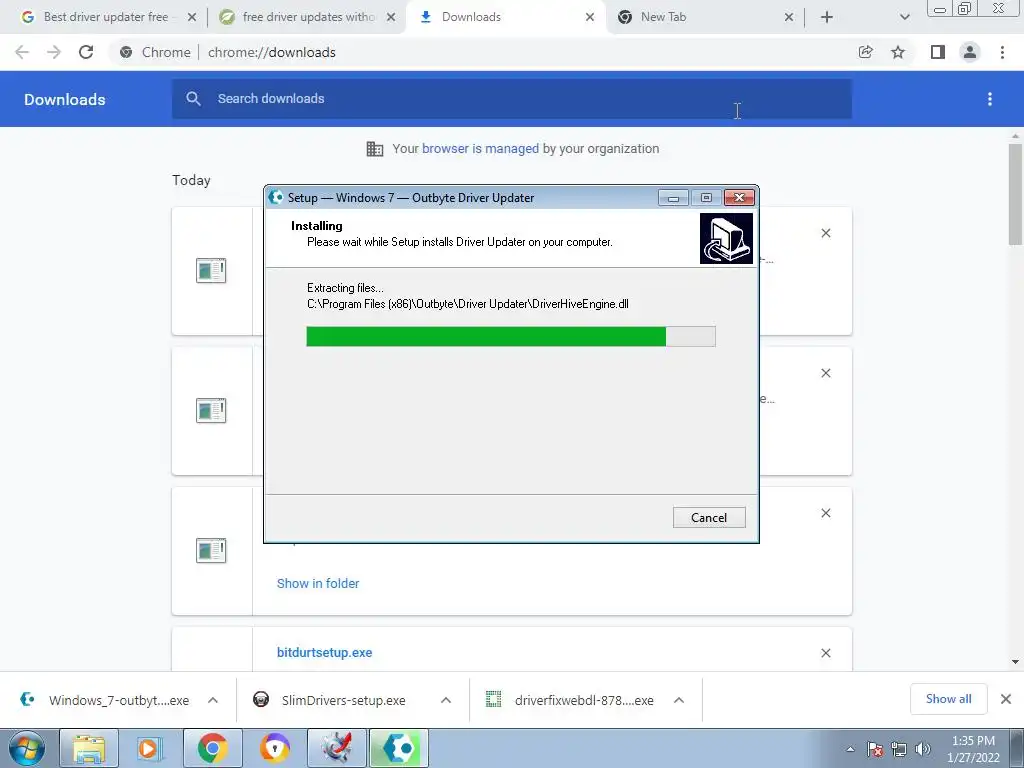This screenshot has height=768, width=1024.
Task: Open bitdurtsetup.exe download link
Action: point(325,652)
